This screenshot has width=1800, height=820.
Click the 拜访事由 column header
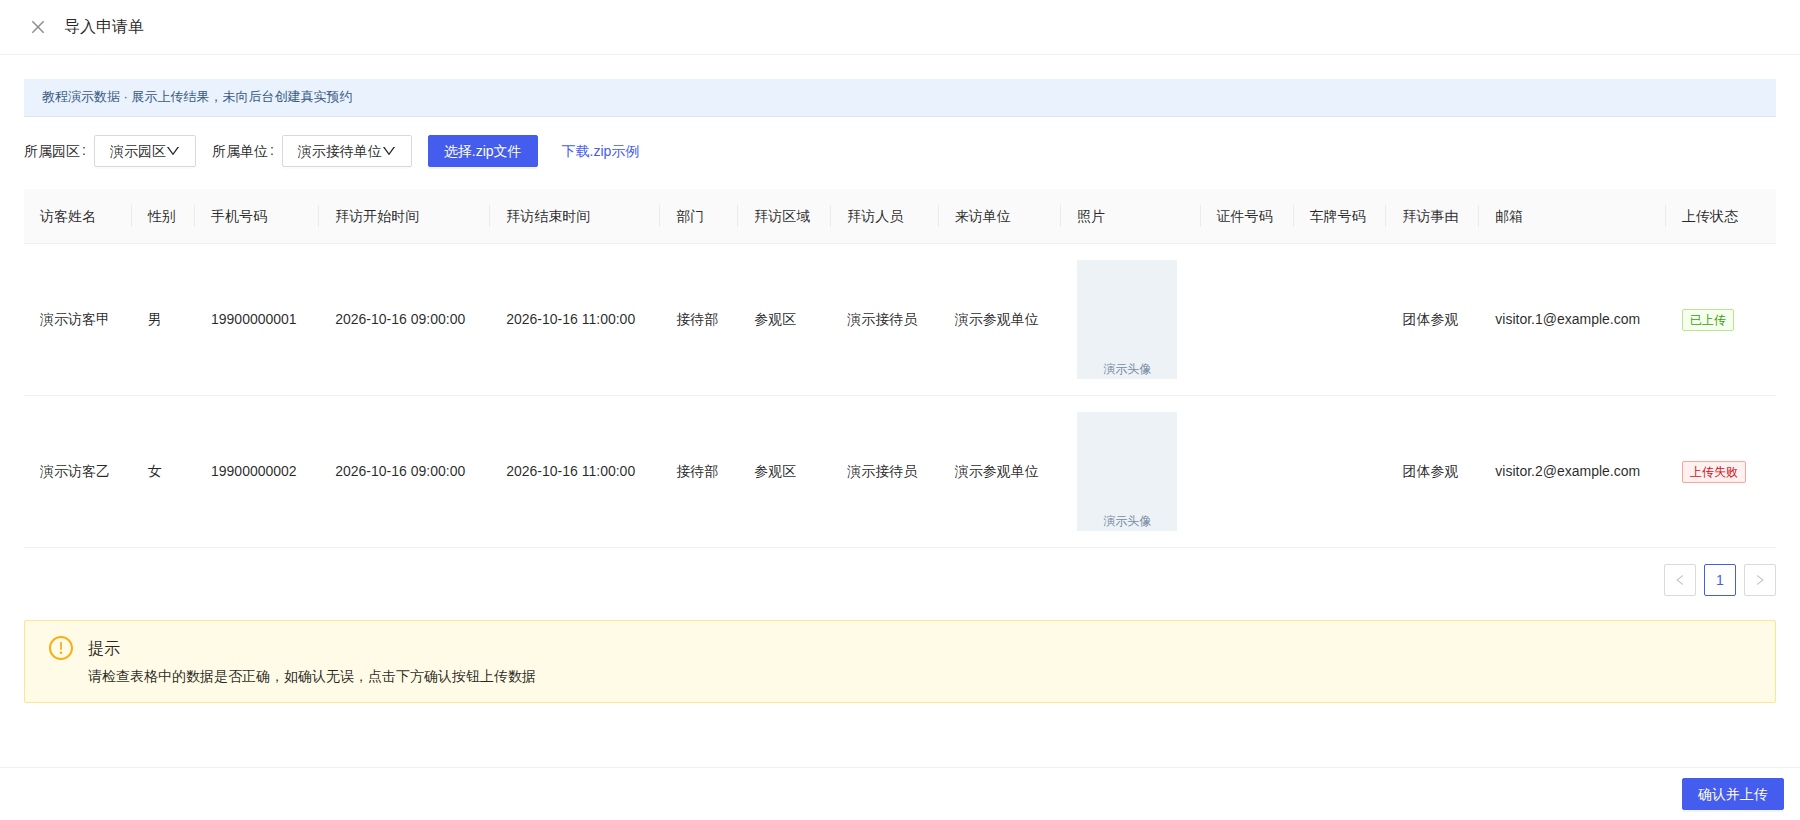pos(1430,216)
